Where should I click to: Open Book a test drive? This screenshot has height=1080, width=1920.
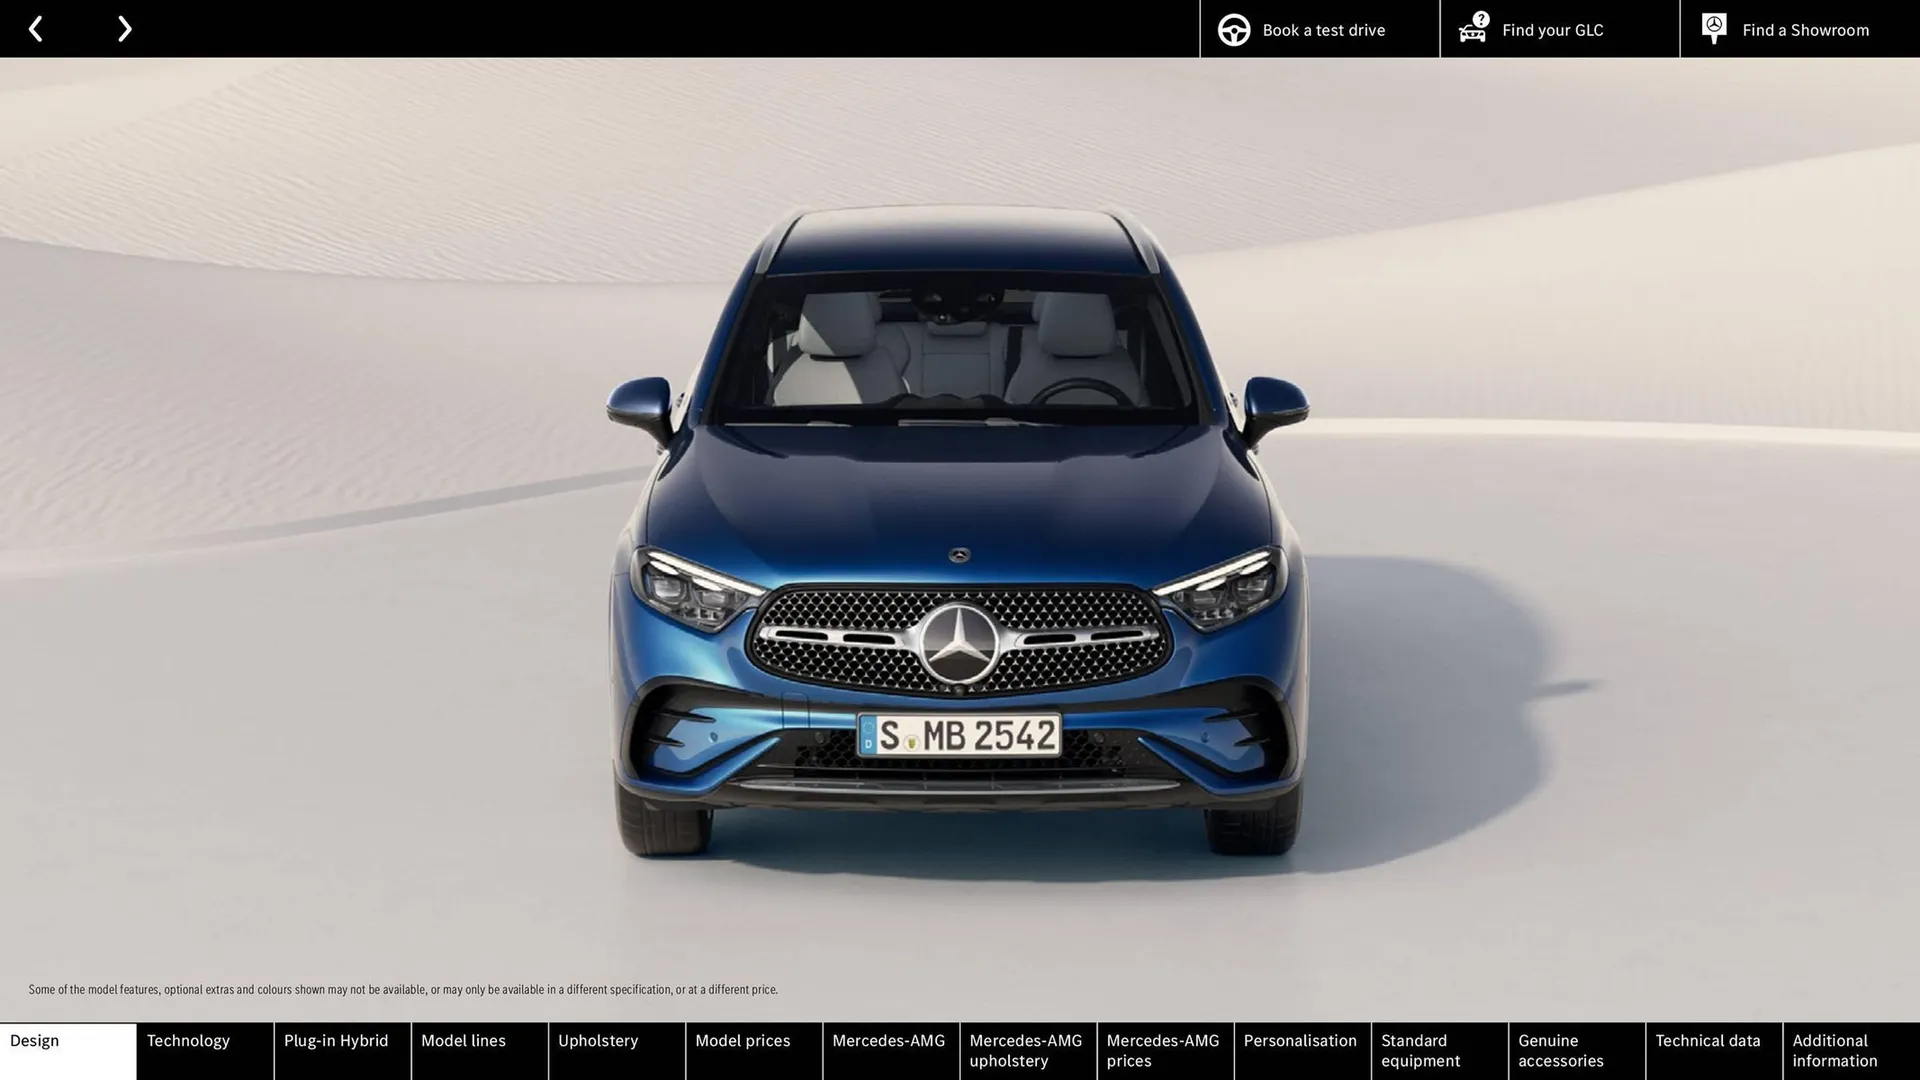[1324, 29]
